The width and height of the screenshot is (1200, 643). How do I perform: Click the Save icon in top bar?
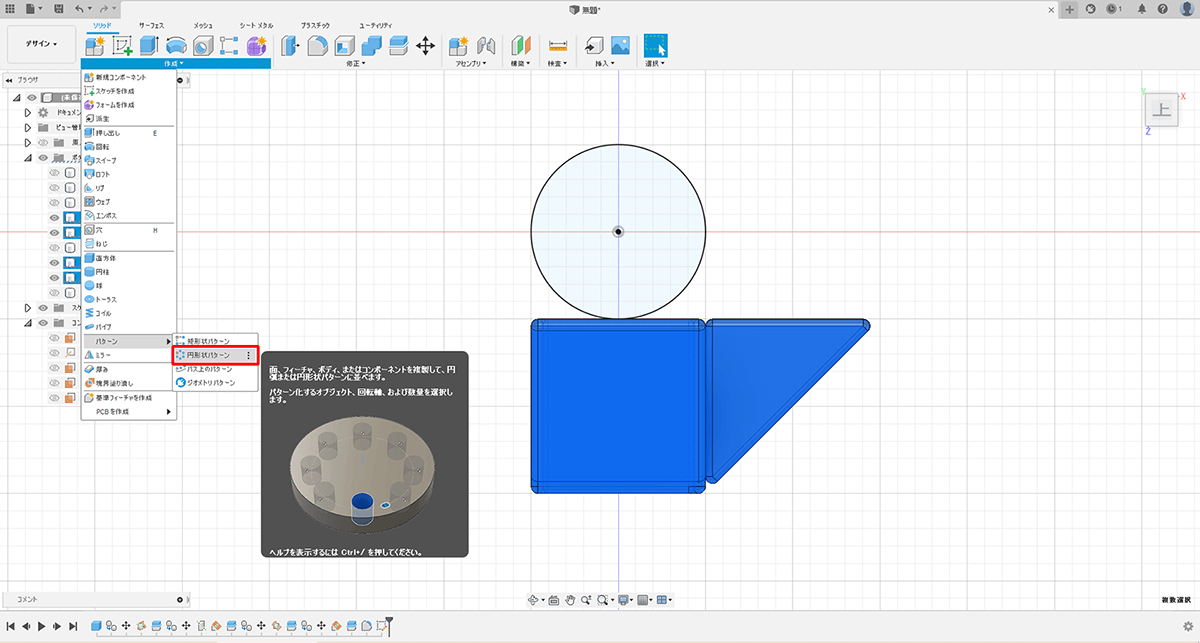point(61,9)
